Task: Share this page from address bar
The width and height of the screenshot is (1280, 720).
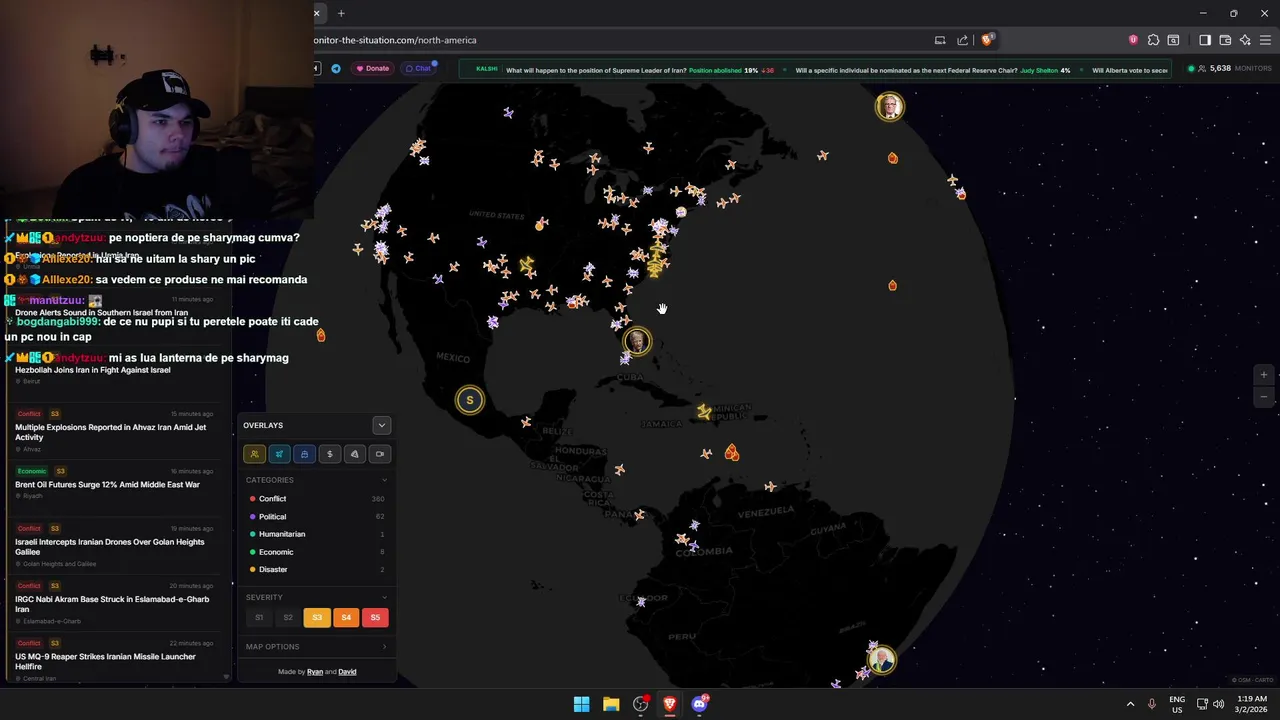Action: click(x=962, y=40)
